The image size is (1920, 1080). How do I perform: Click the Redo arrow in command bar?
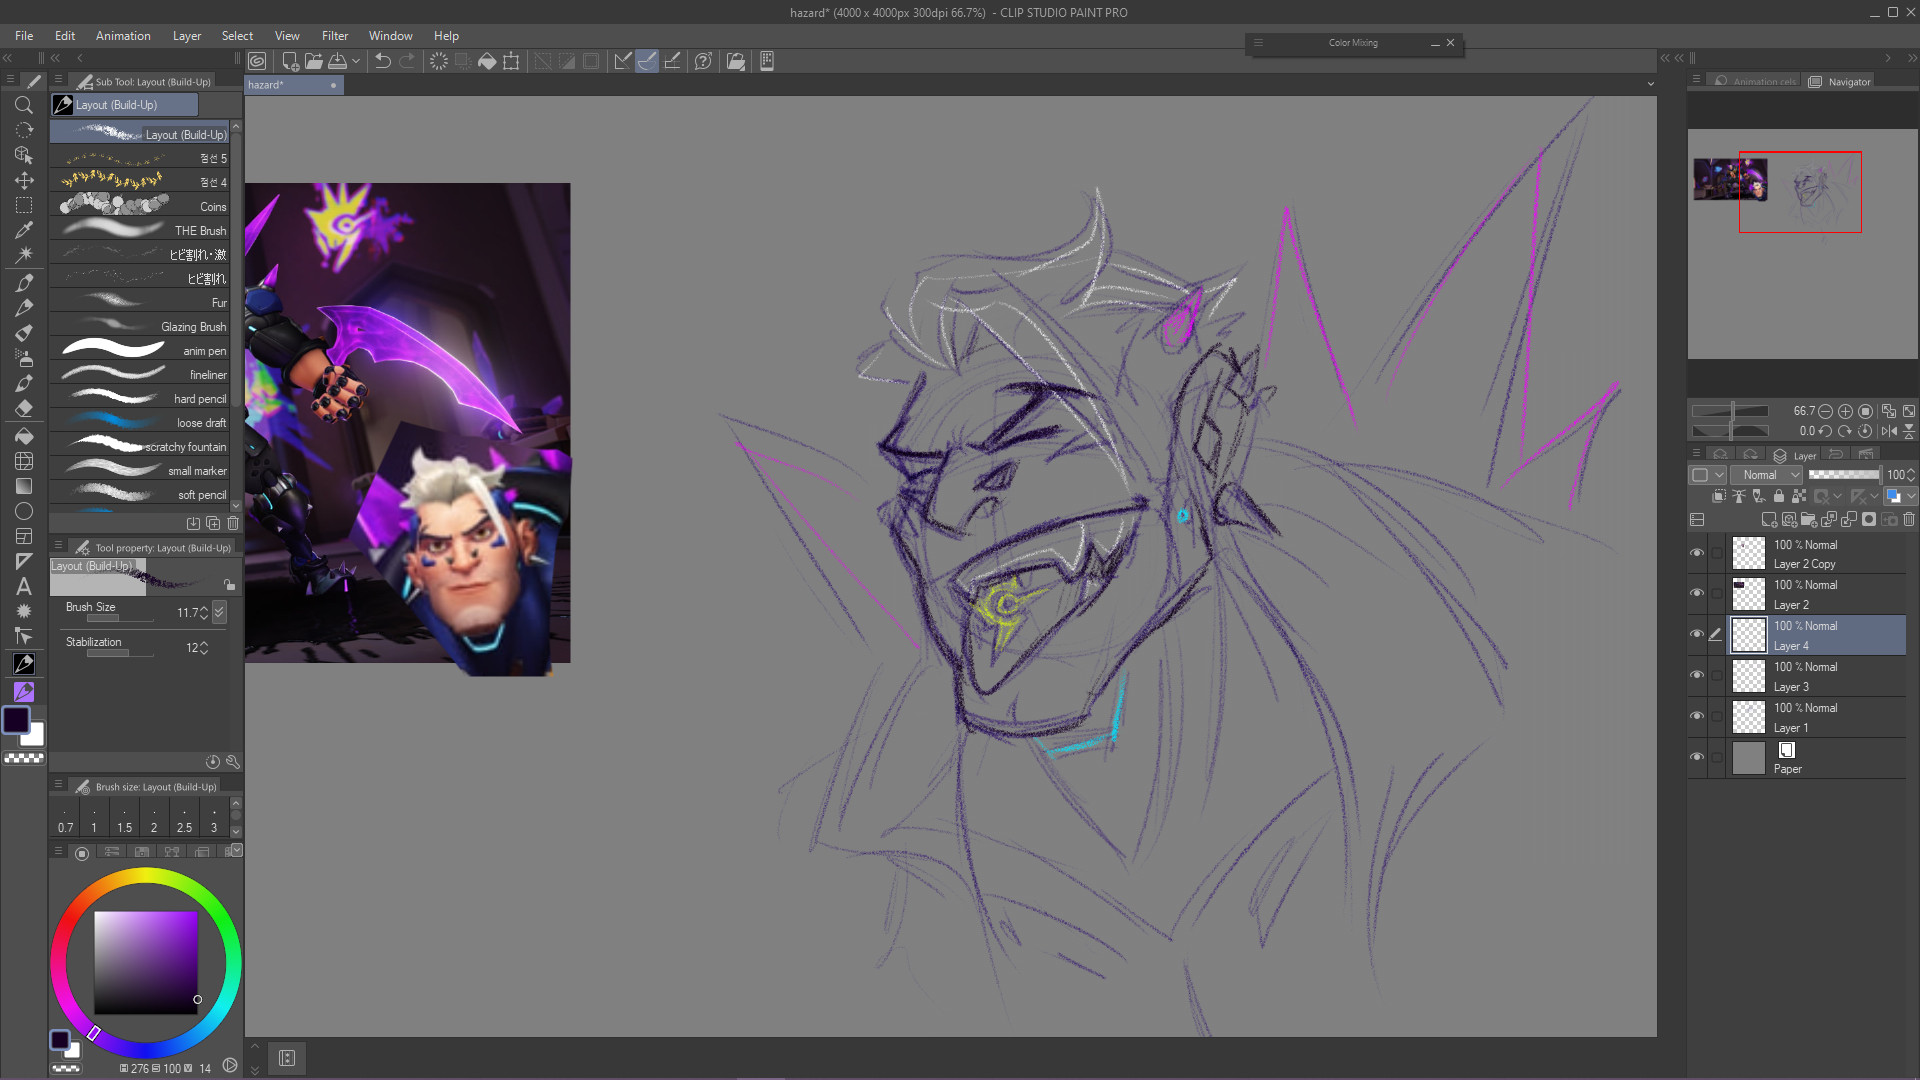[x=407, y=61]
